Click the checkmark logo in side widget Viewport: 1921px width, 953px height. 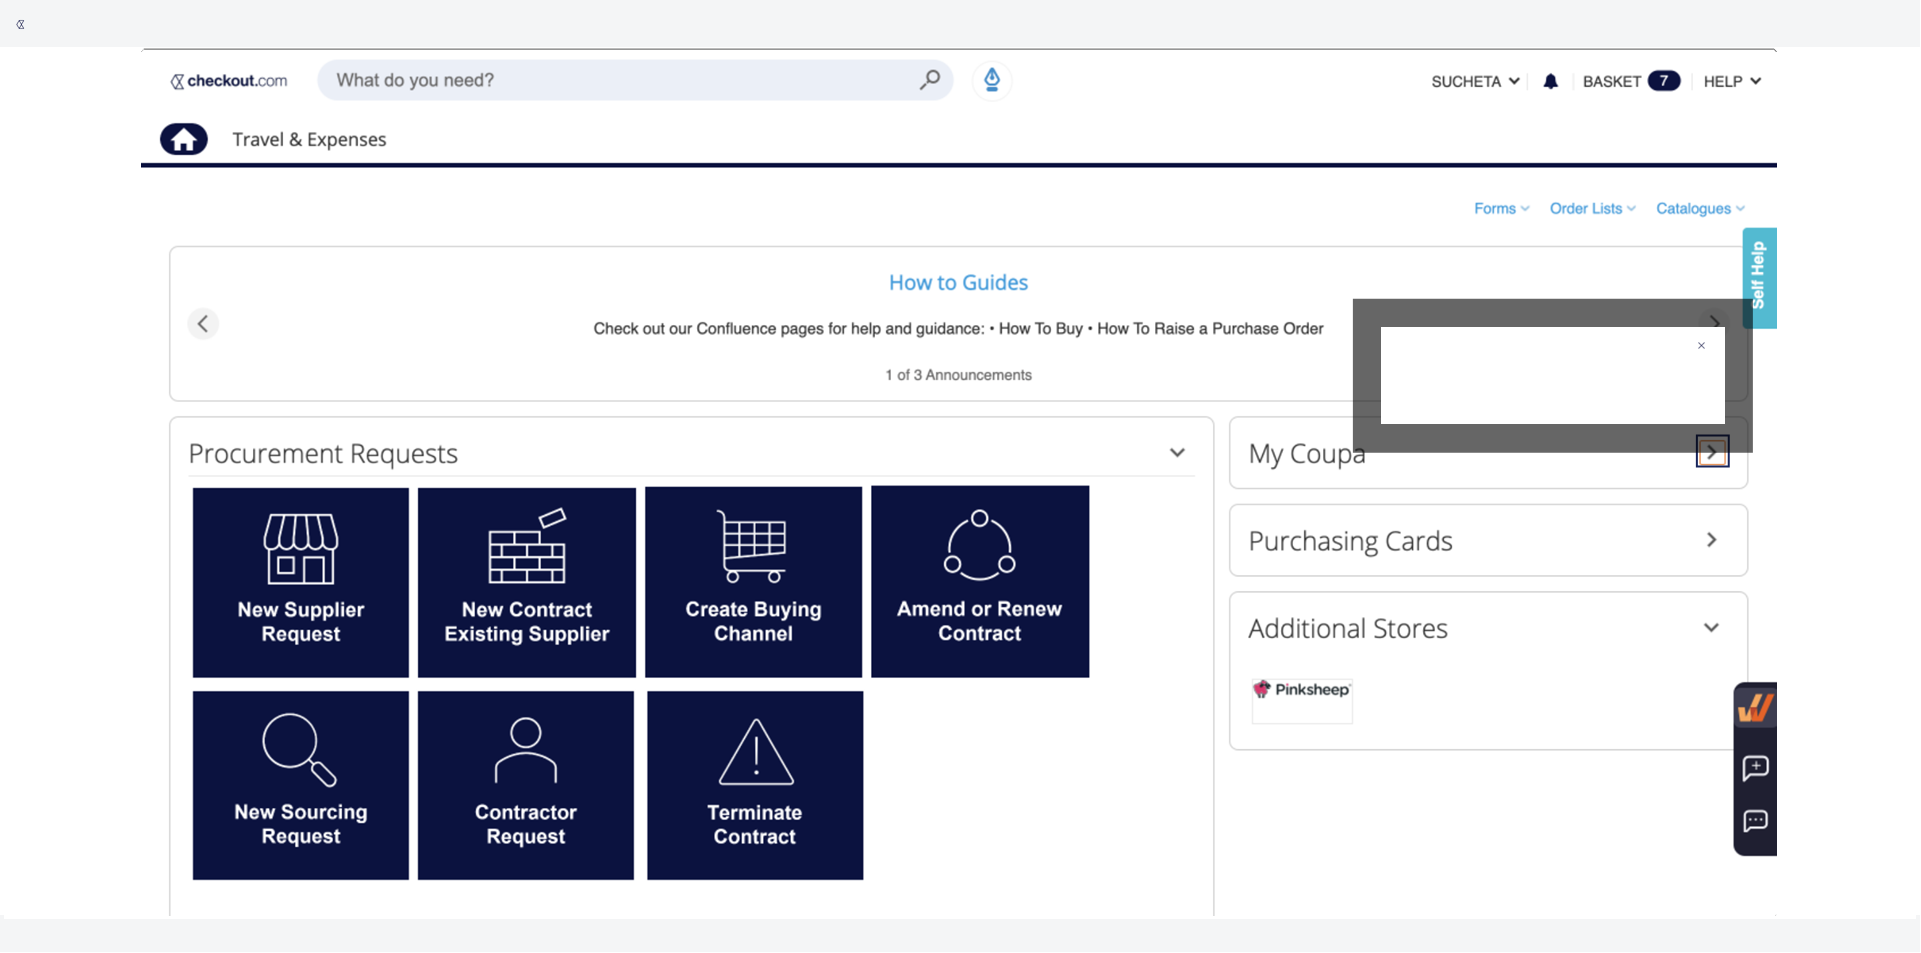point(1755,709)
